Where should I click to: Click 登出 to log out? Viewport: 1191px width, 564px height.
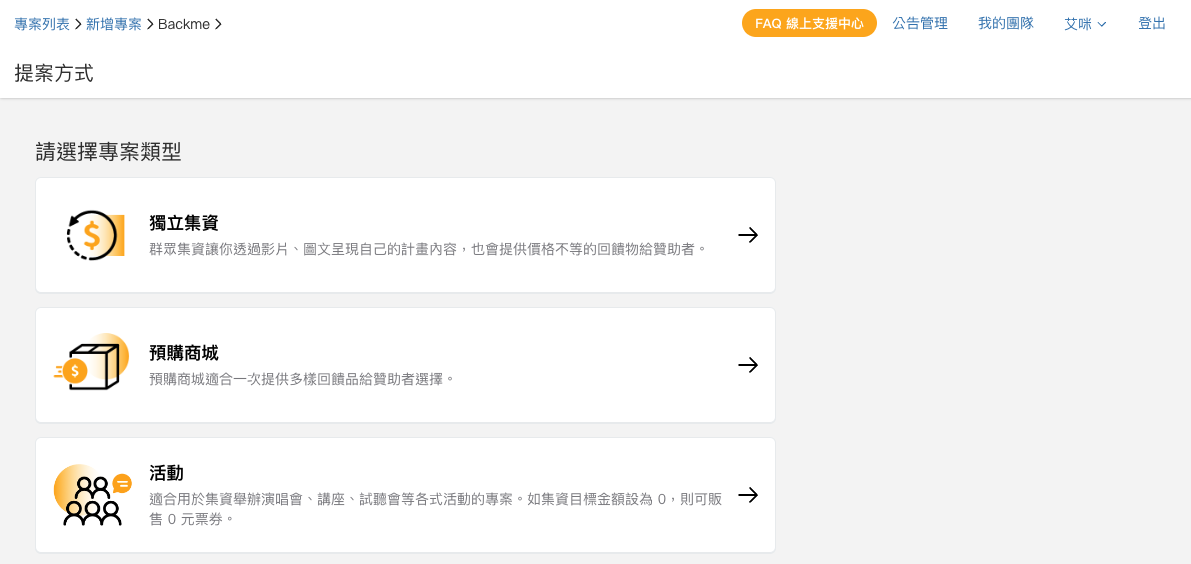point(1152,24)
